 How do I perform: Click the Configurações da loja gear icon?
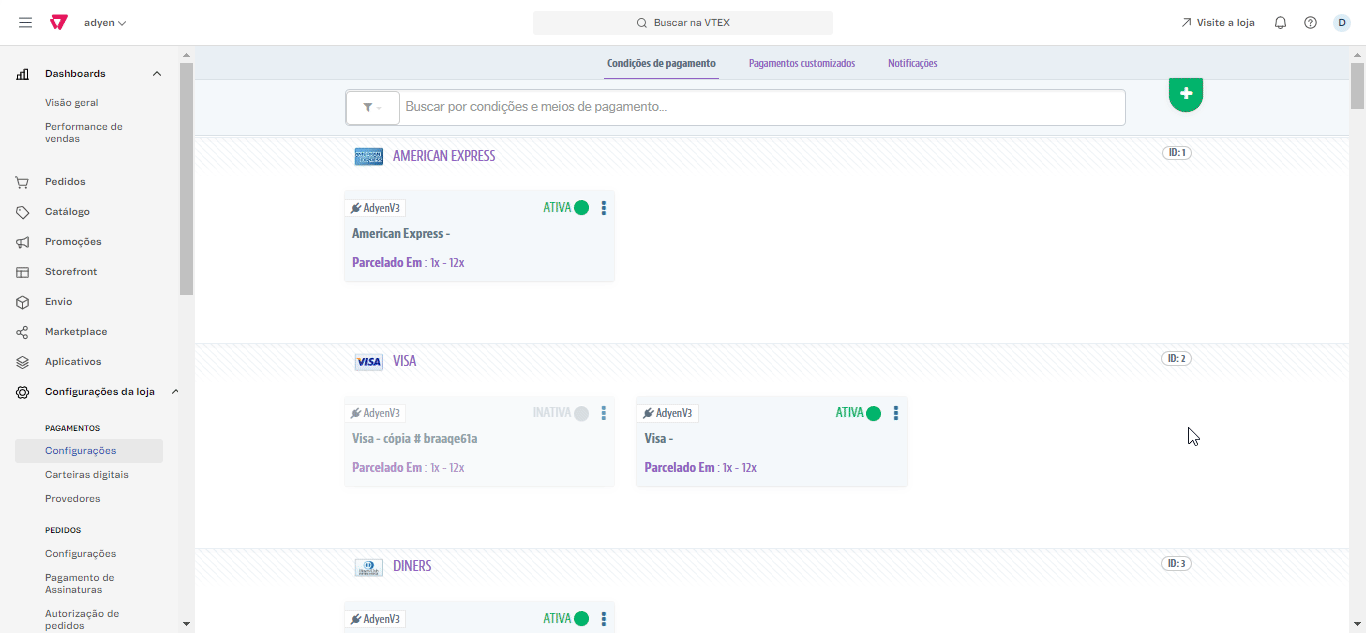22,392
